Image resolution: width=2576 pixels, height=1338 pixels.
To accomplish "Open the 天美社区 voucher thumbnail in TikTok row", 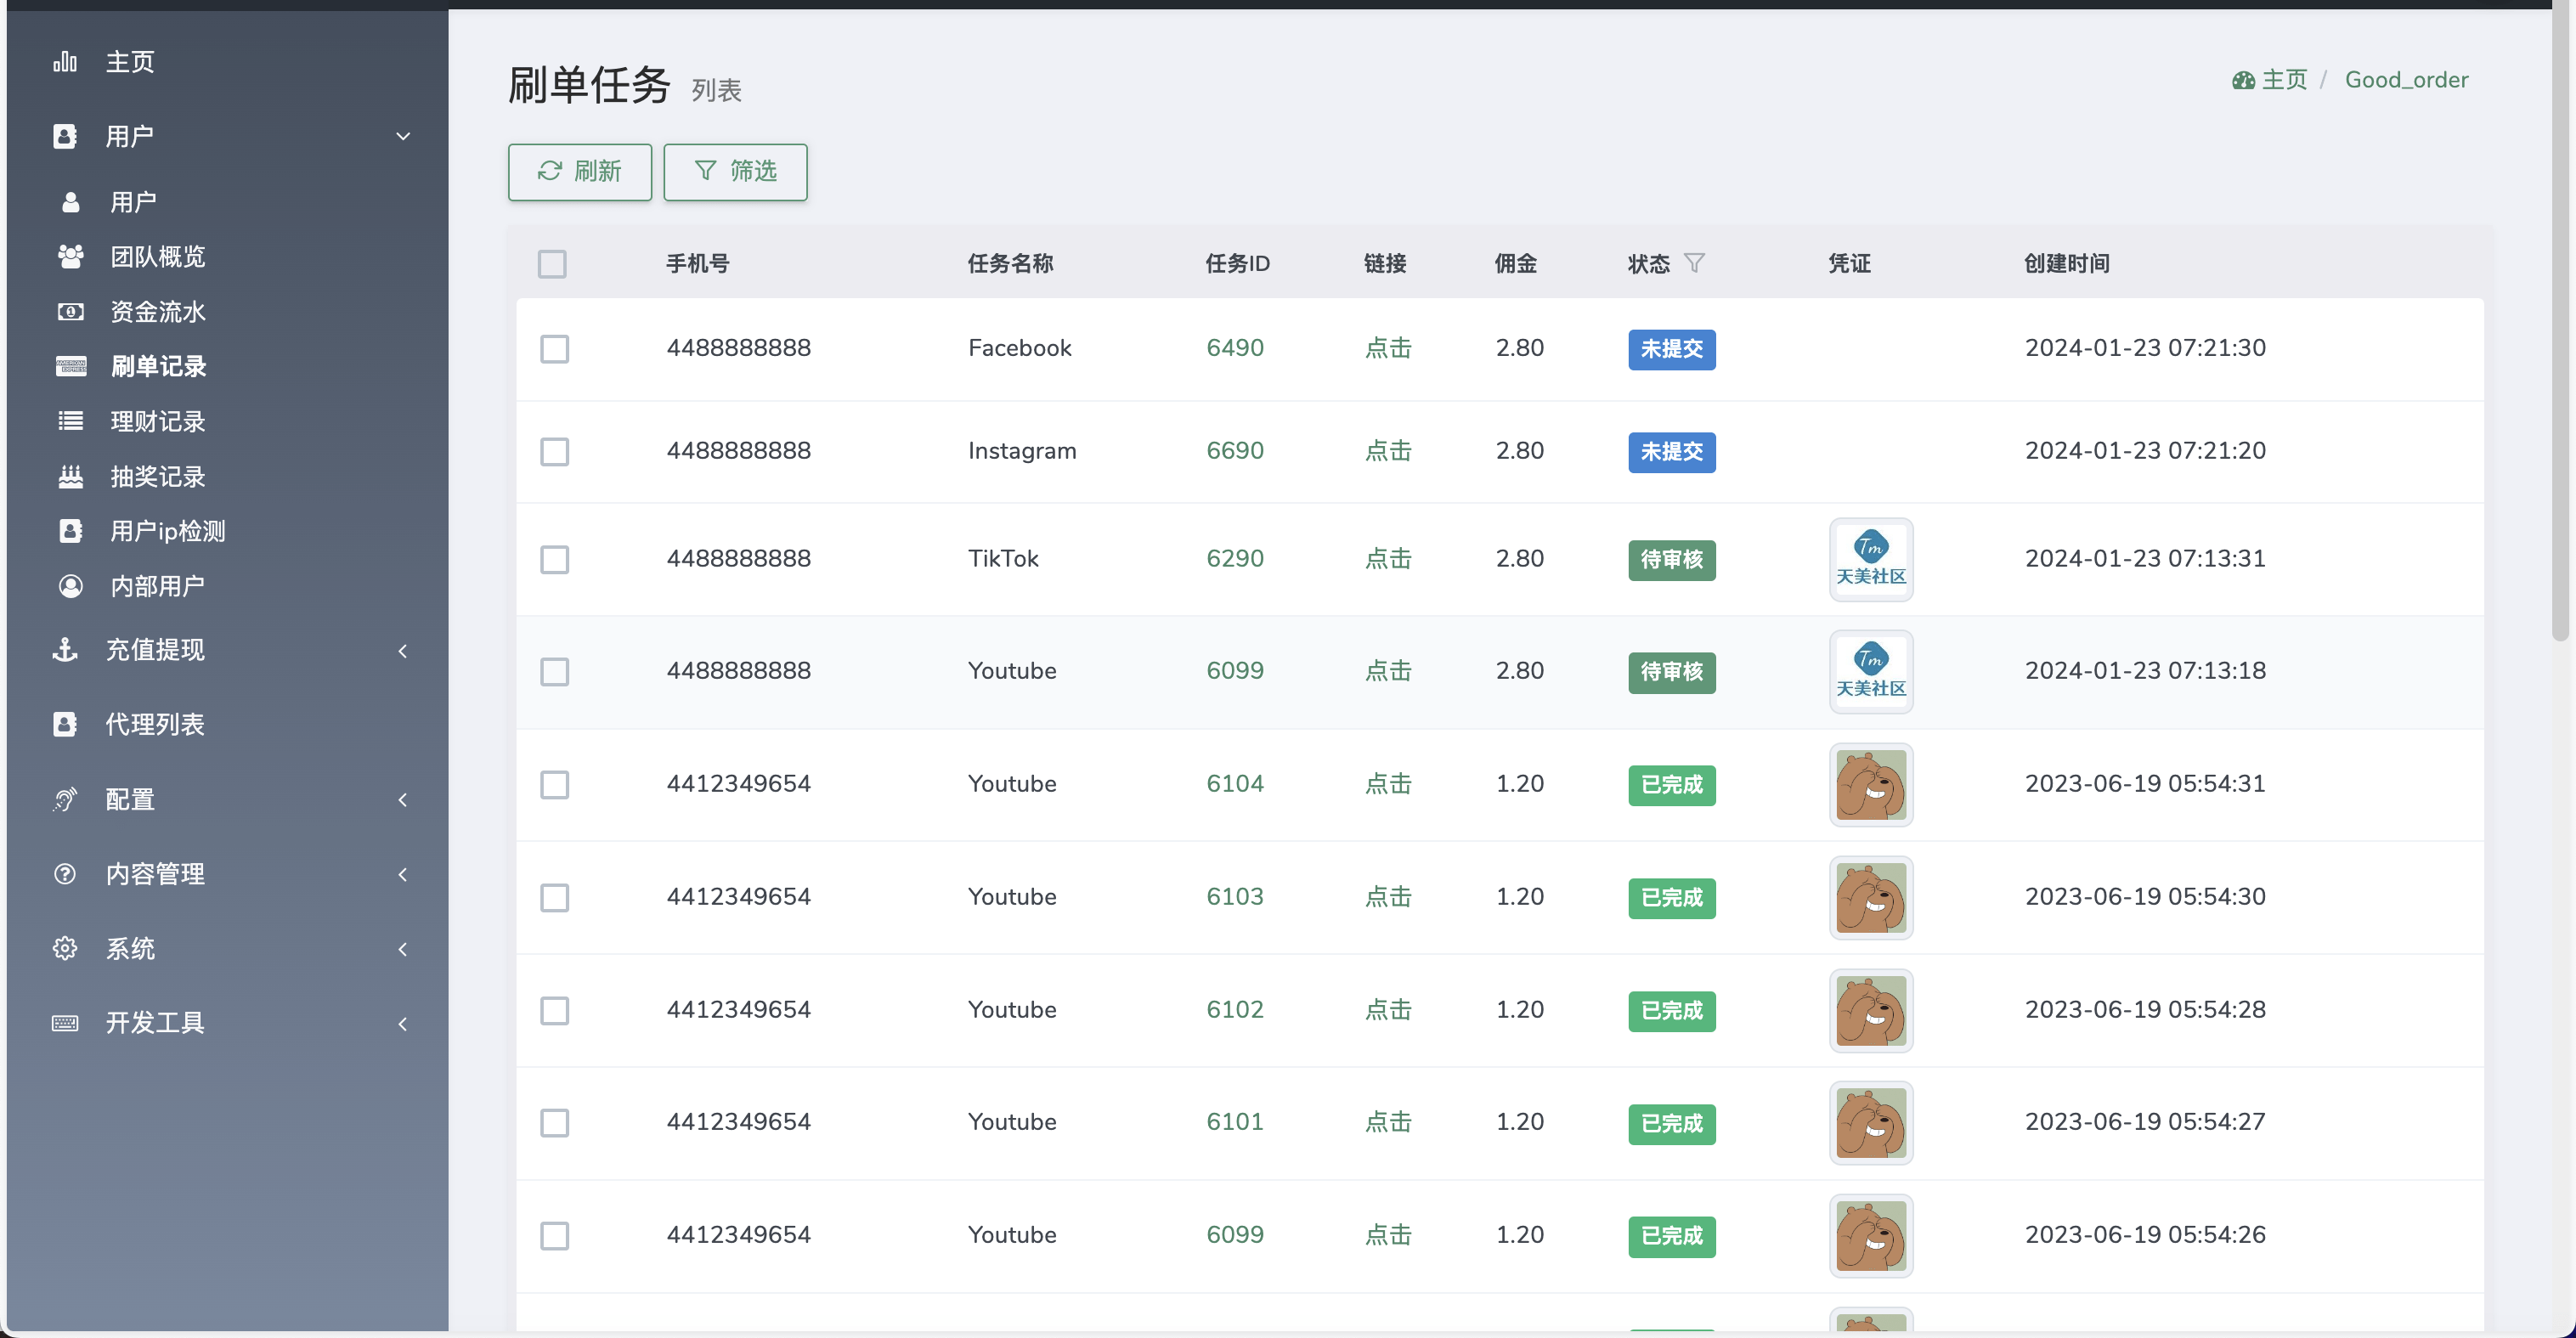I will click(x=1871, y=559).
